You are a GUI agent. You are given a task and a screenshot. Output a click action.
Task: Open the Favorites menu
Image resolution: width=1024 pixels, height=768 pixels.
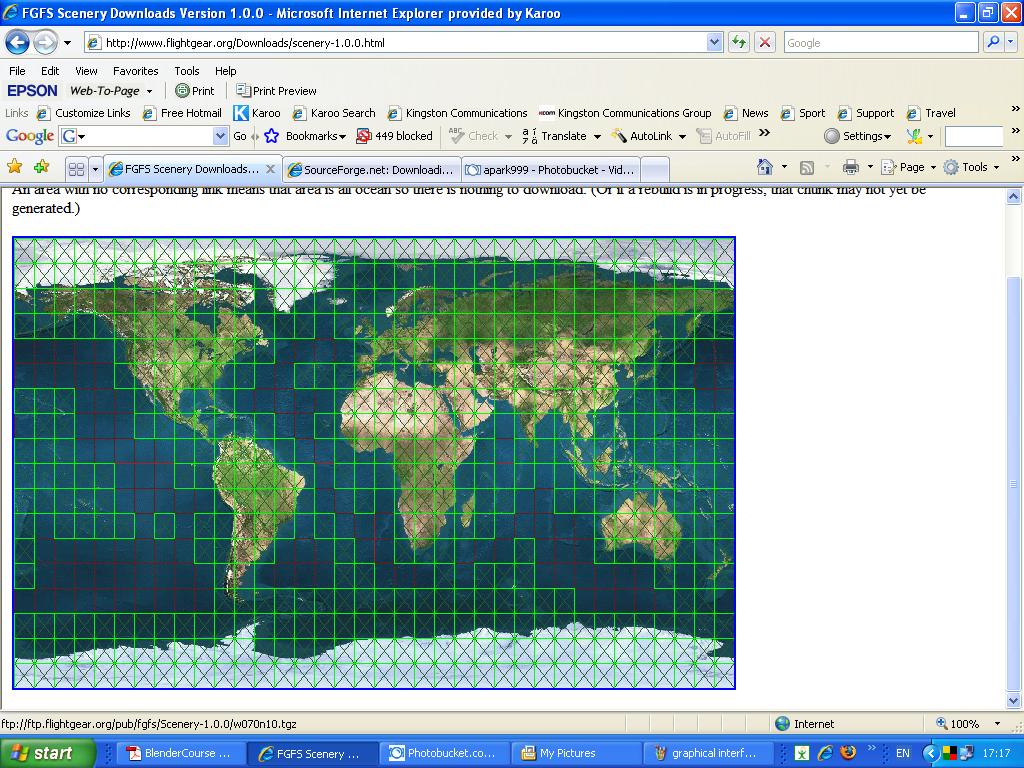tap(135, 71)
